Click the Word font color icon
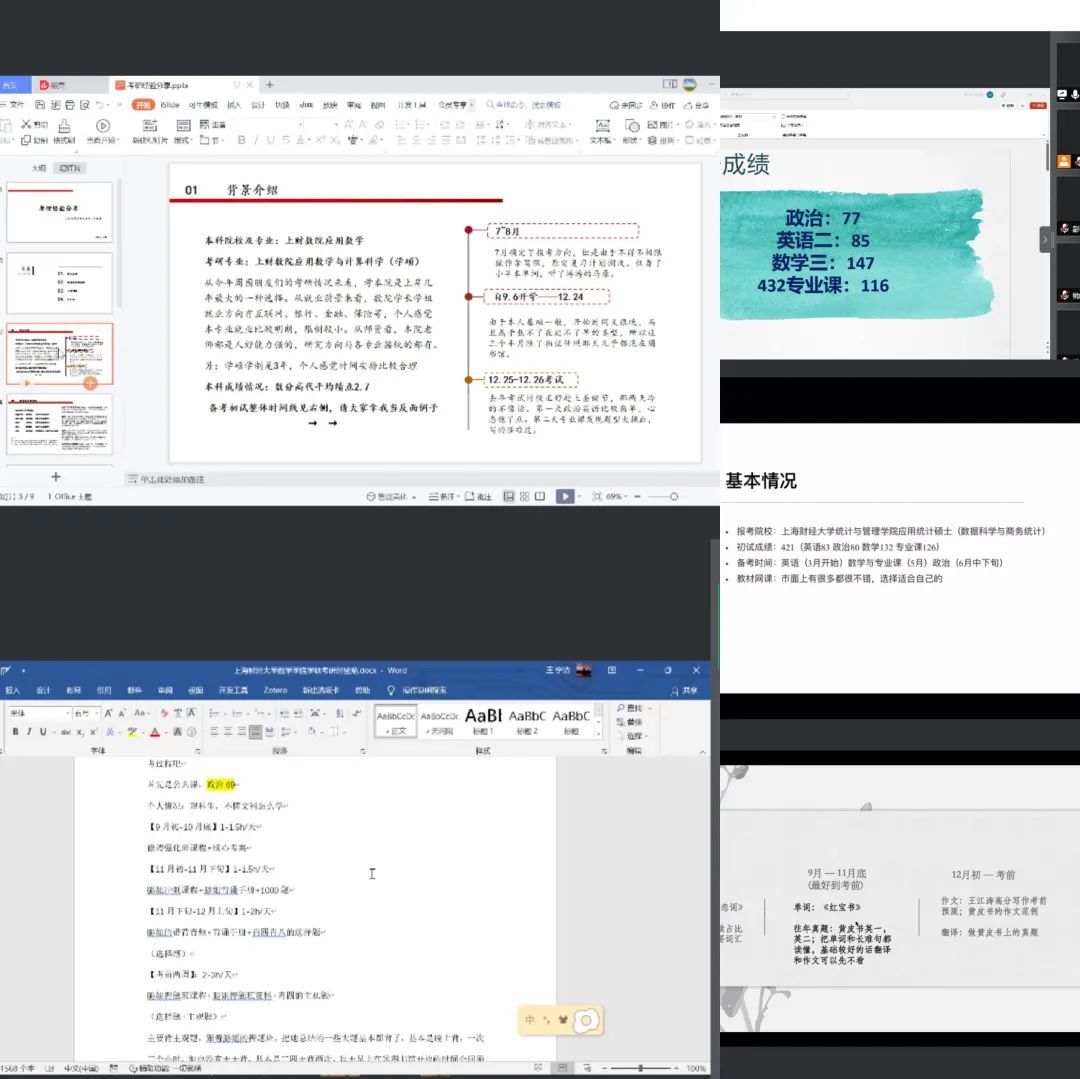 click(x=155, y=732)
